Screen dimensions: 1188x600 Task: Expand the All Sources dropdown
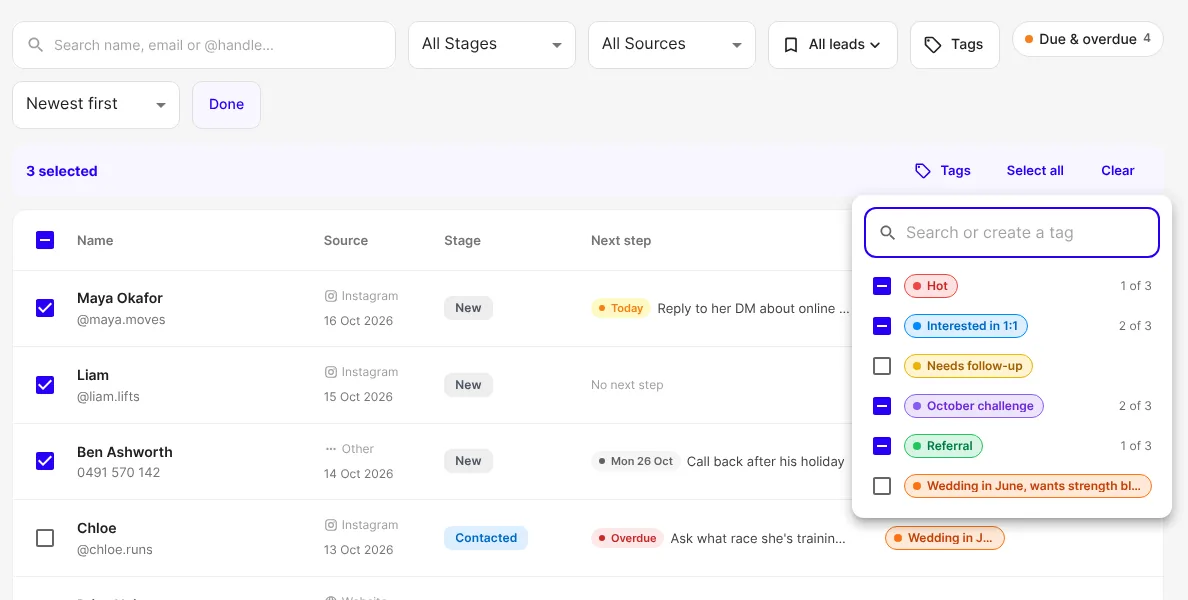[x=671, y=45]
